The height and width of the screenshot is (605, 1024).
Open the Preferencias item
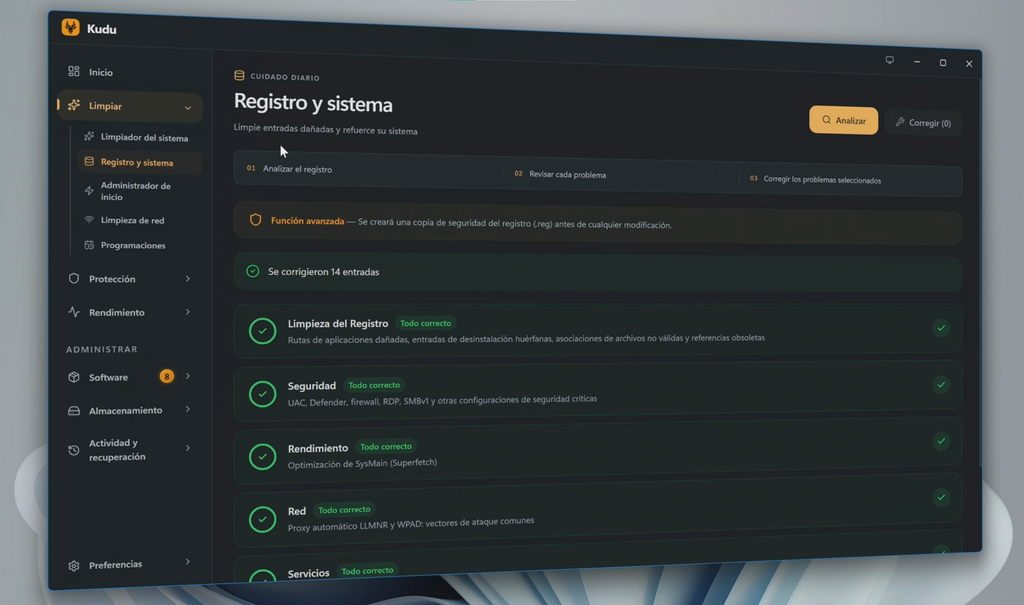point(130,564)
